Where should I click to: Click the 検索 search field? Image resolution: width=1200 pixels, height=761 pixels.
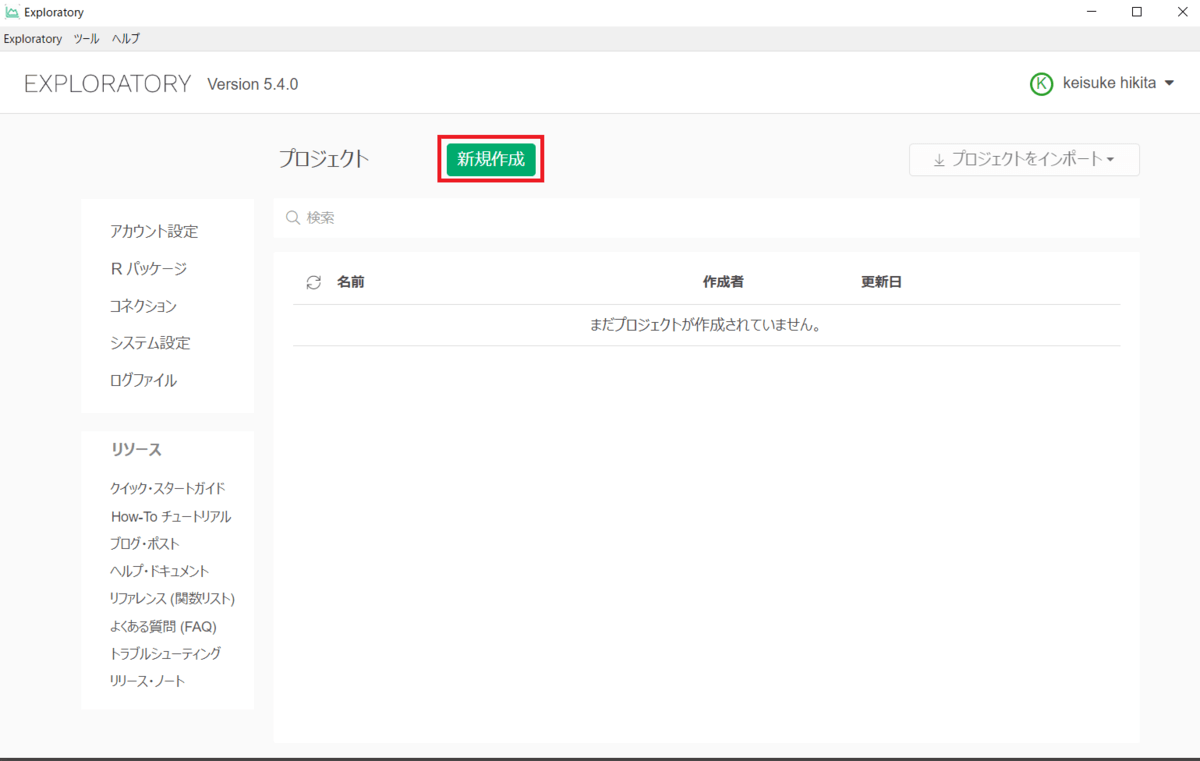click(706, 218)
